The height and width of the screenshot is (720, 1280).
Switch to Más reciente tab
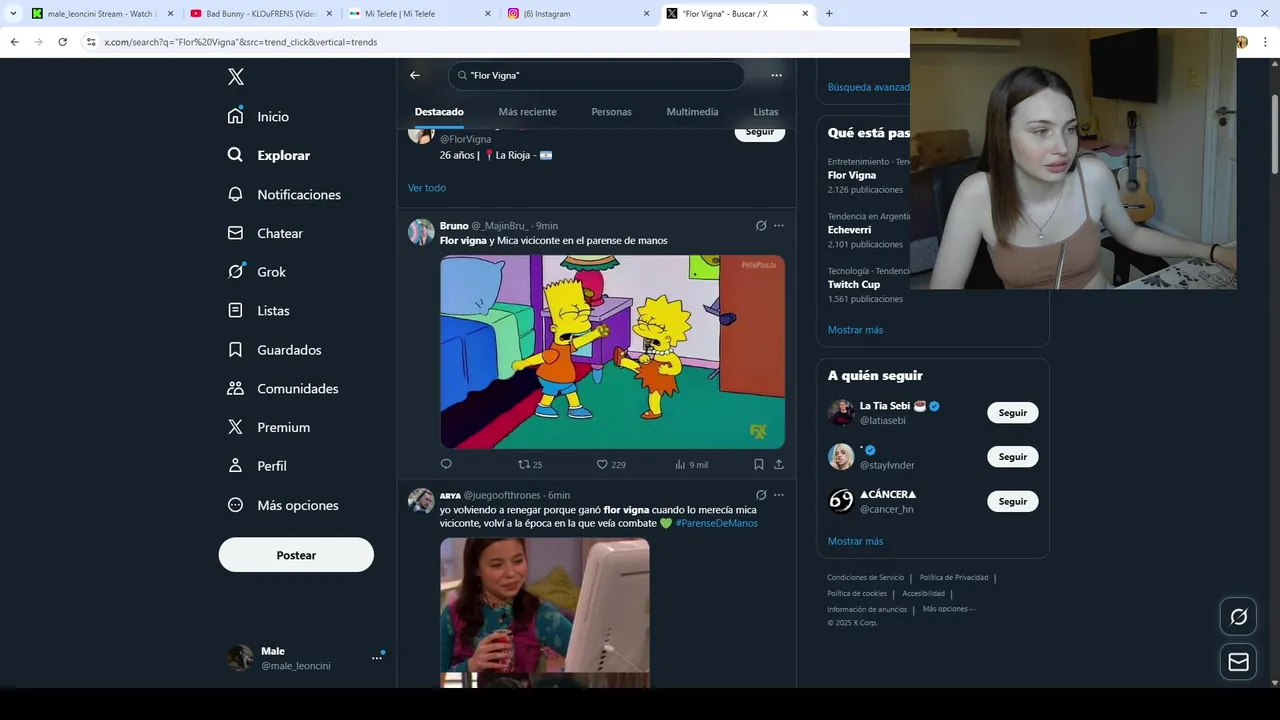click(x=527, y=112)
